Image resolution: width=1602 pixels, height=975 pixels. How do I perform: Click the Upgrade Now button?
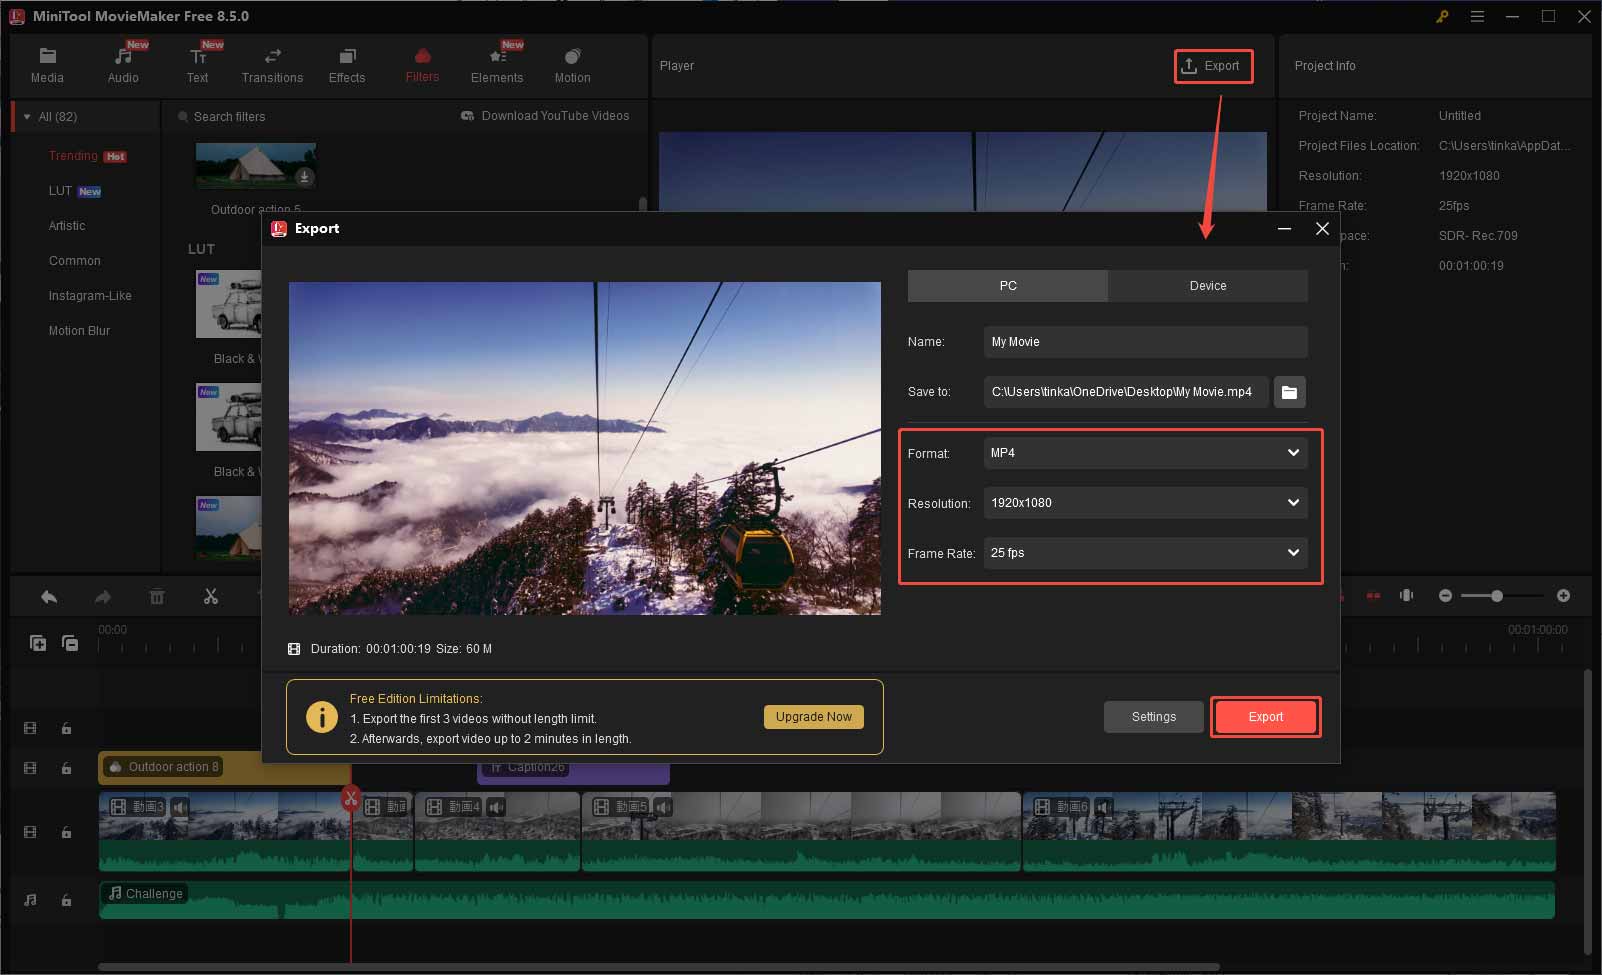(813, 717)
